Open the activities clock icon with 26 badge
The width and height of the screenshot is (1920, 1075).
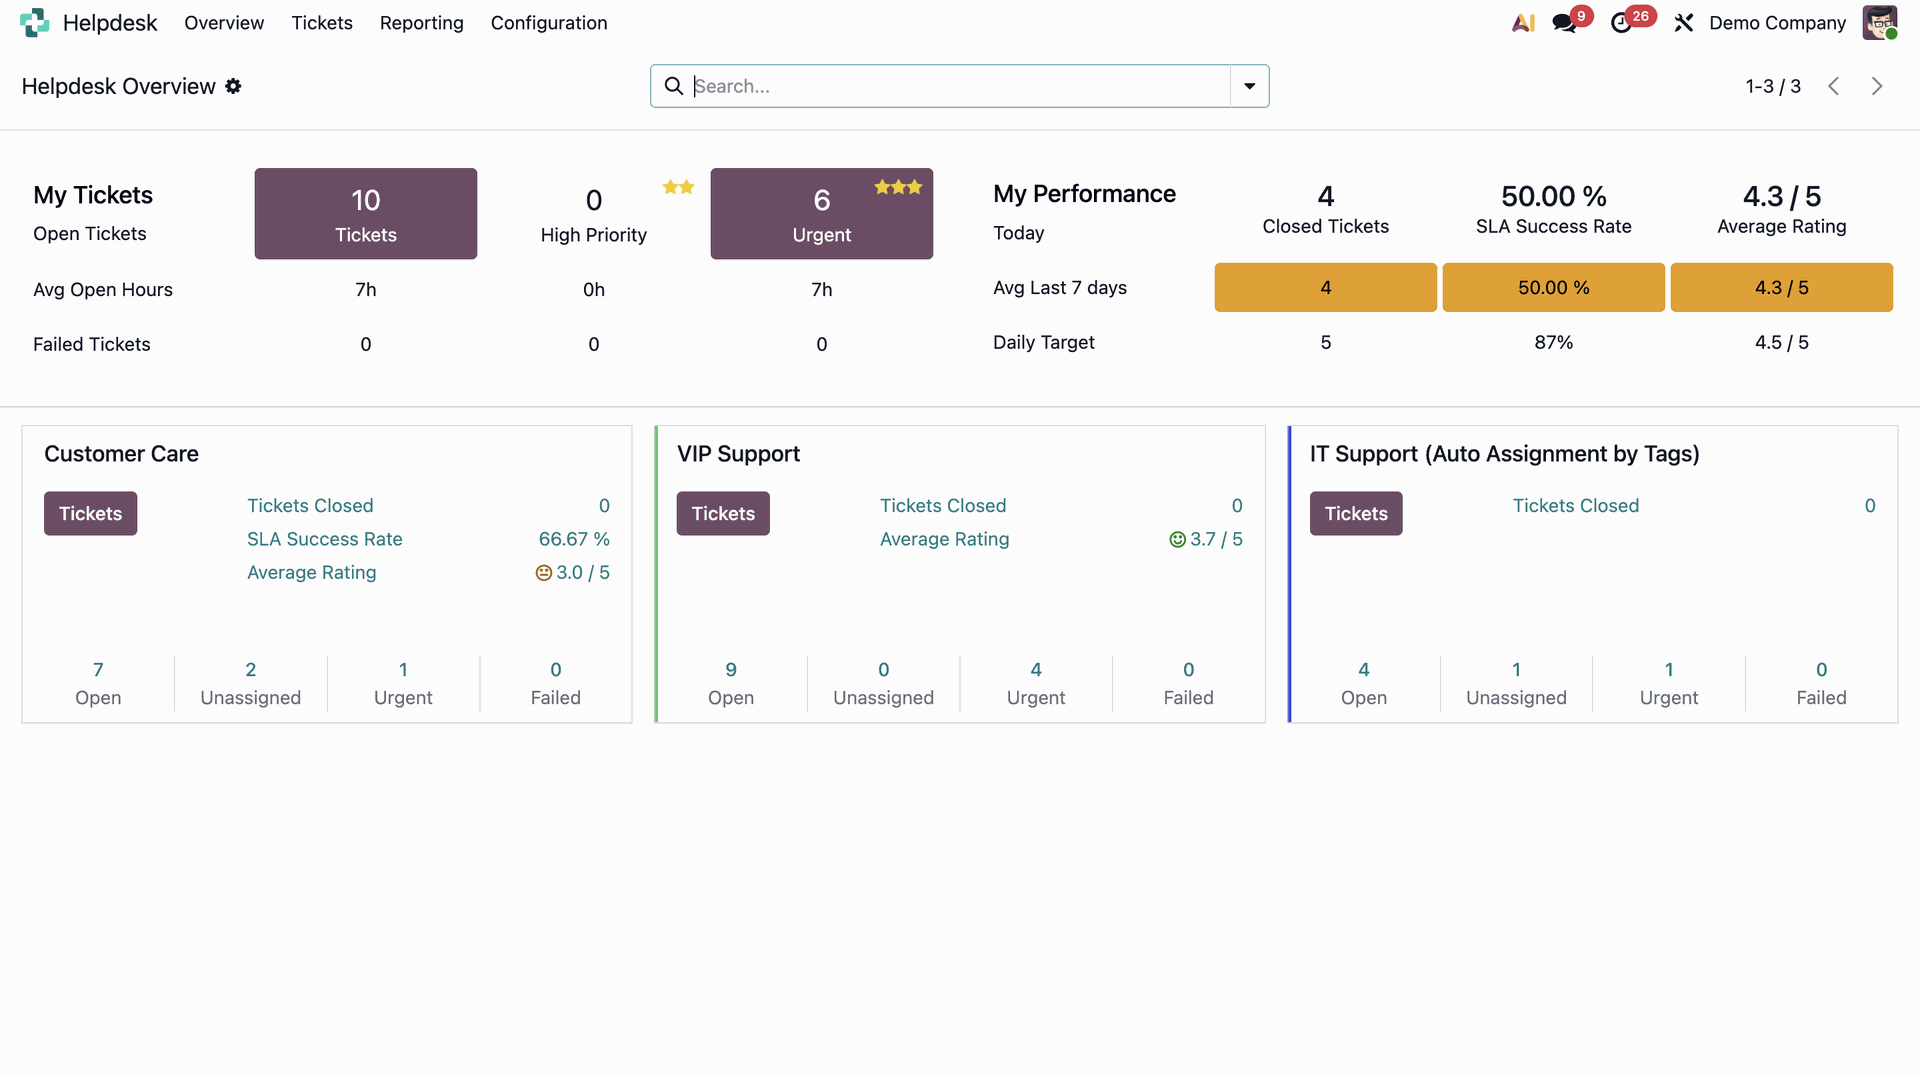[x=1621, y=22]
